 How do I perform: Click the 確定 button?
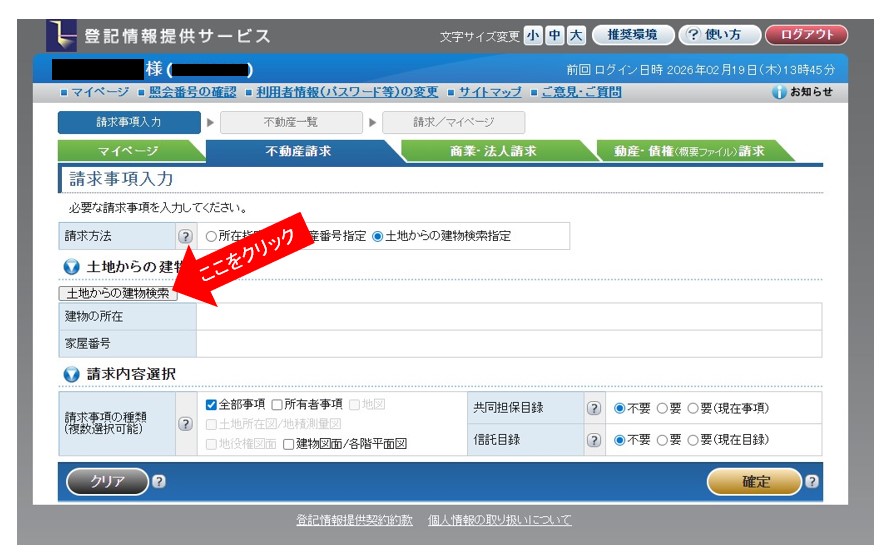tap(755, 482)
